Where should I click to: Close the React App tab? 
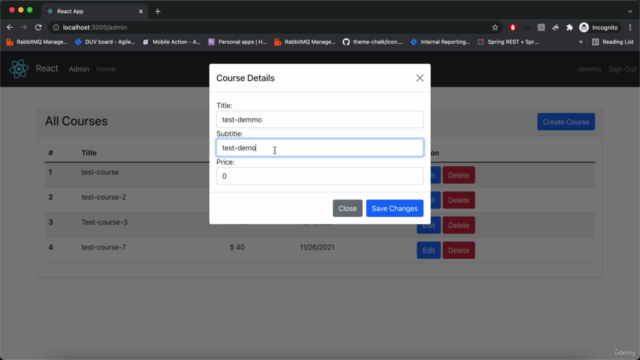point(141,11)
